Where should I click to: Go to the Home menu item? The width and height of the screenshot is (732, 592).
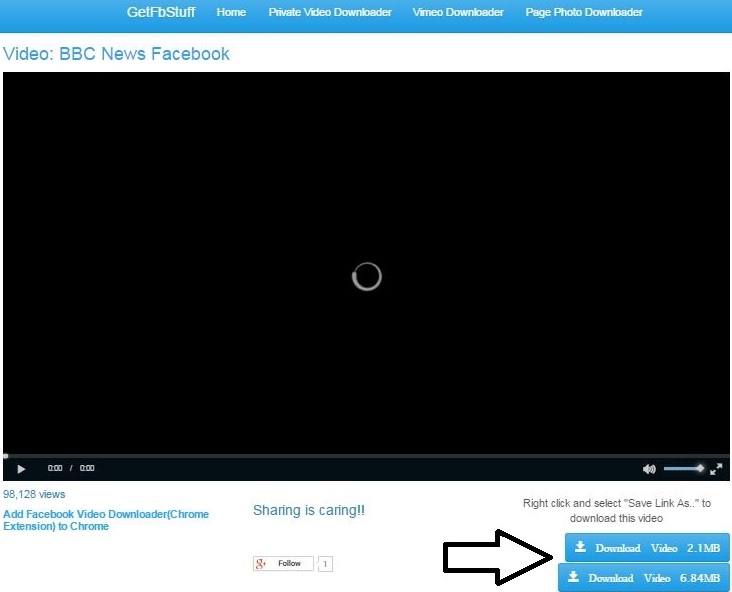[231, 13]
